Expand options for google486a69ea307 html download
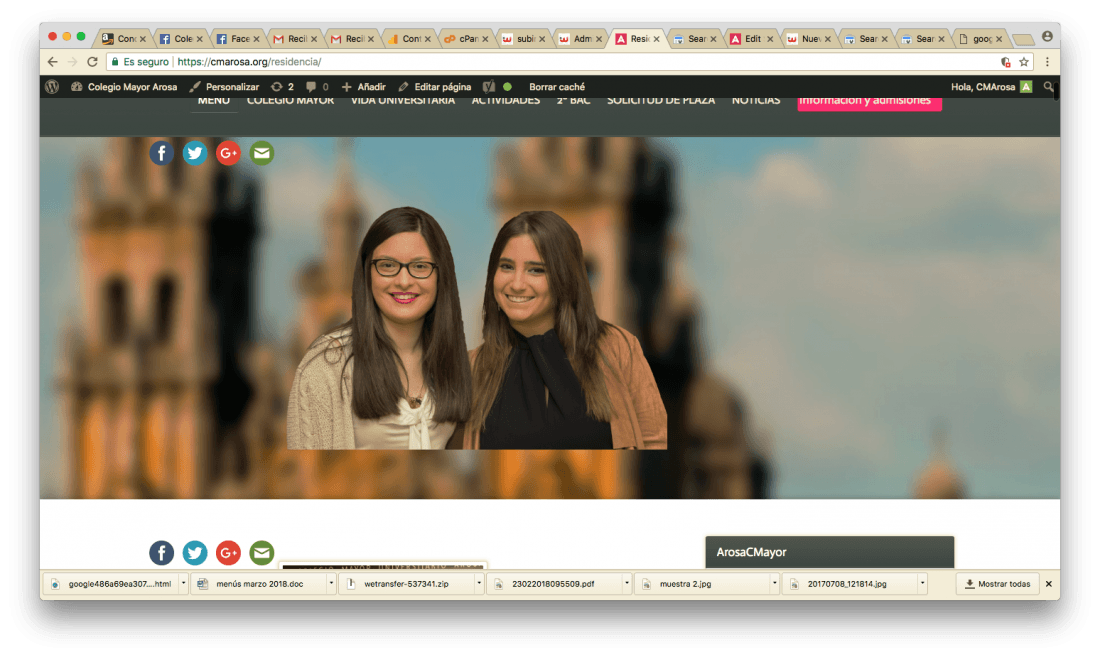This screenshot has width=1100, height=657. 183,583
